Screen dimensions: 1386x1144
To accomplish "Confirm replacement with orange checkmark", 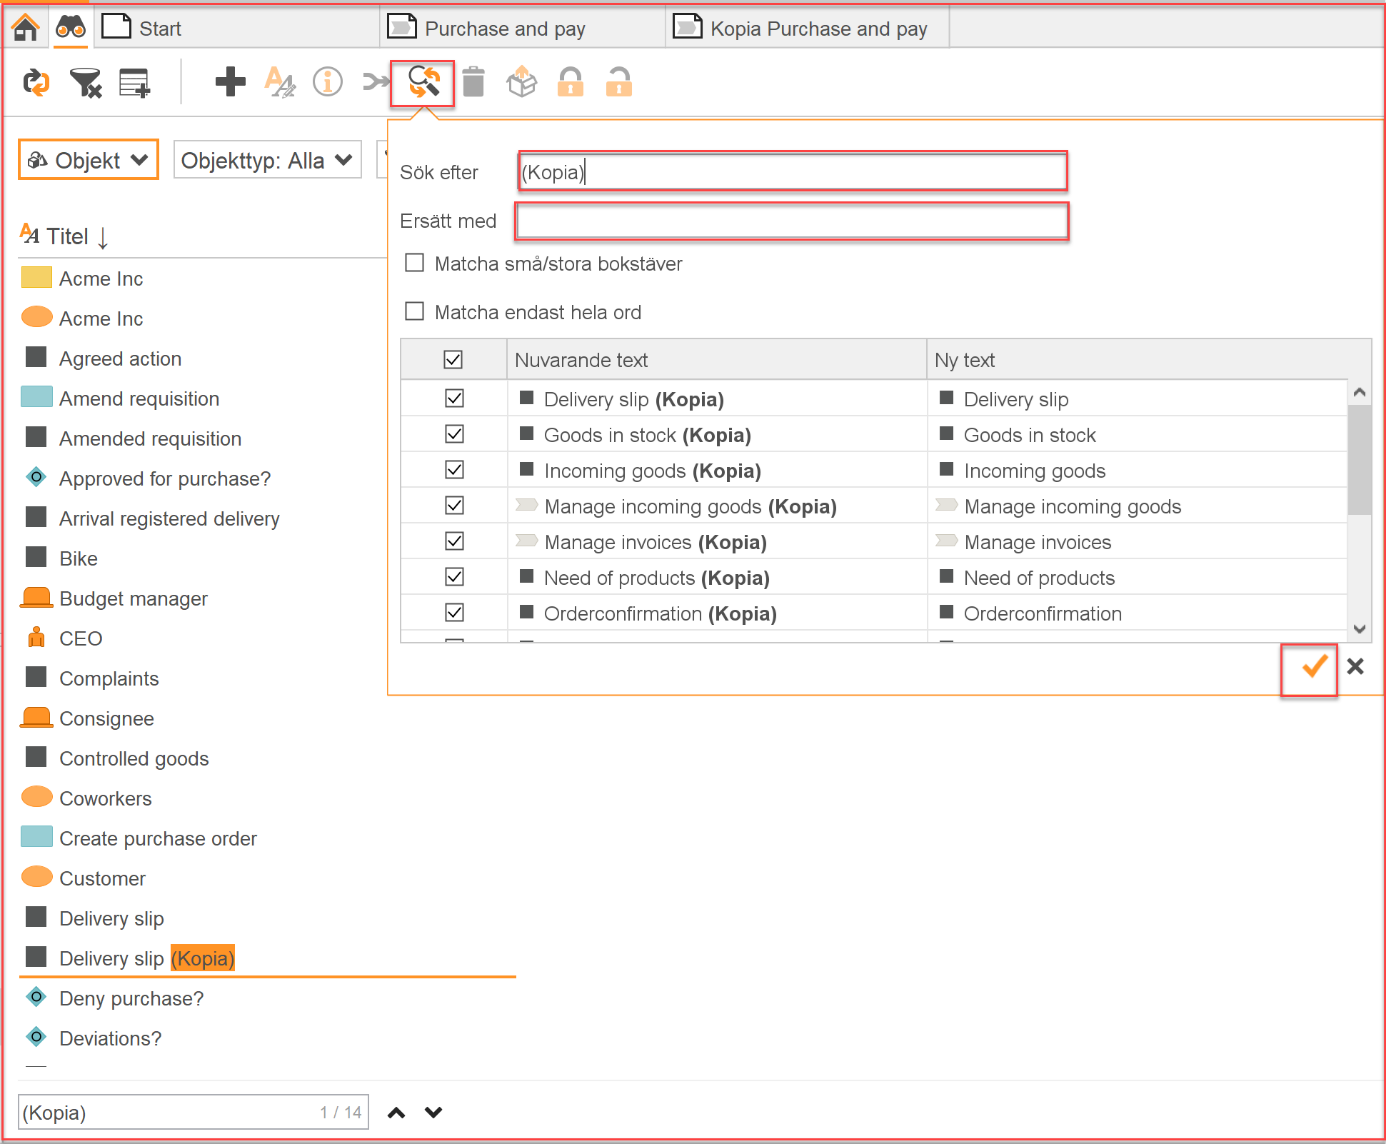I will [1314, 666].
